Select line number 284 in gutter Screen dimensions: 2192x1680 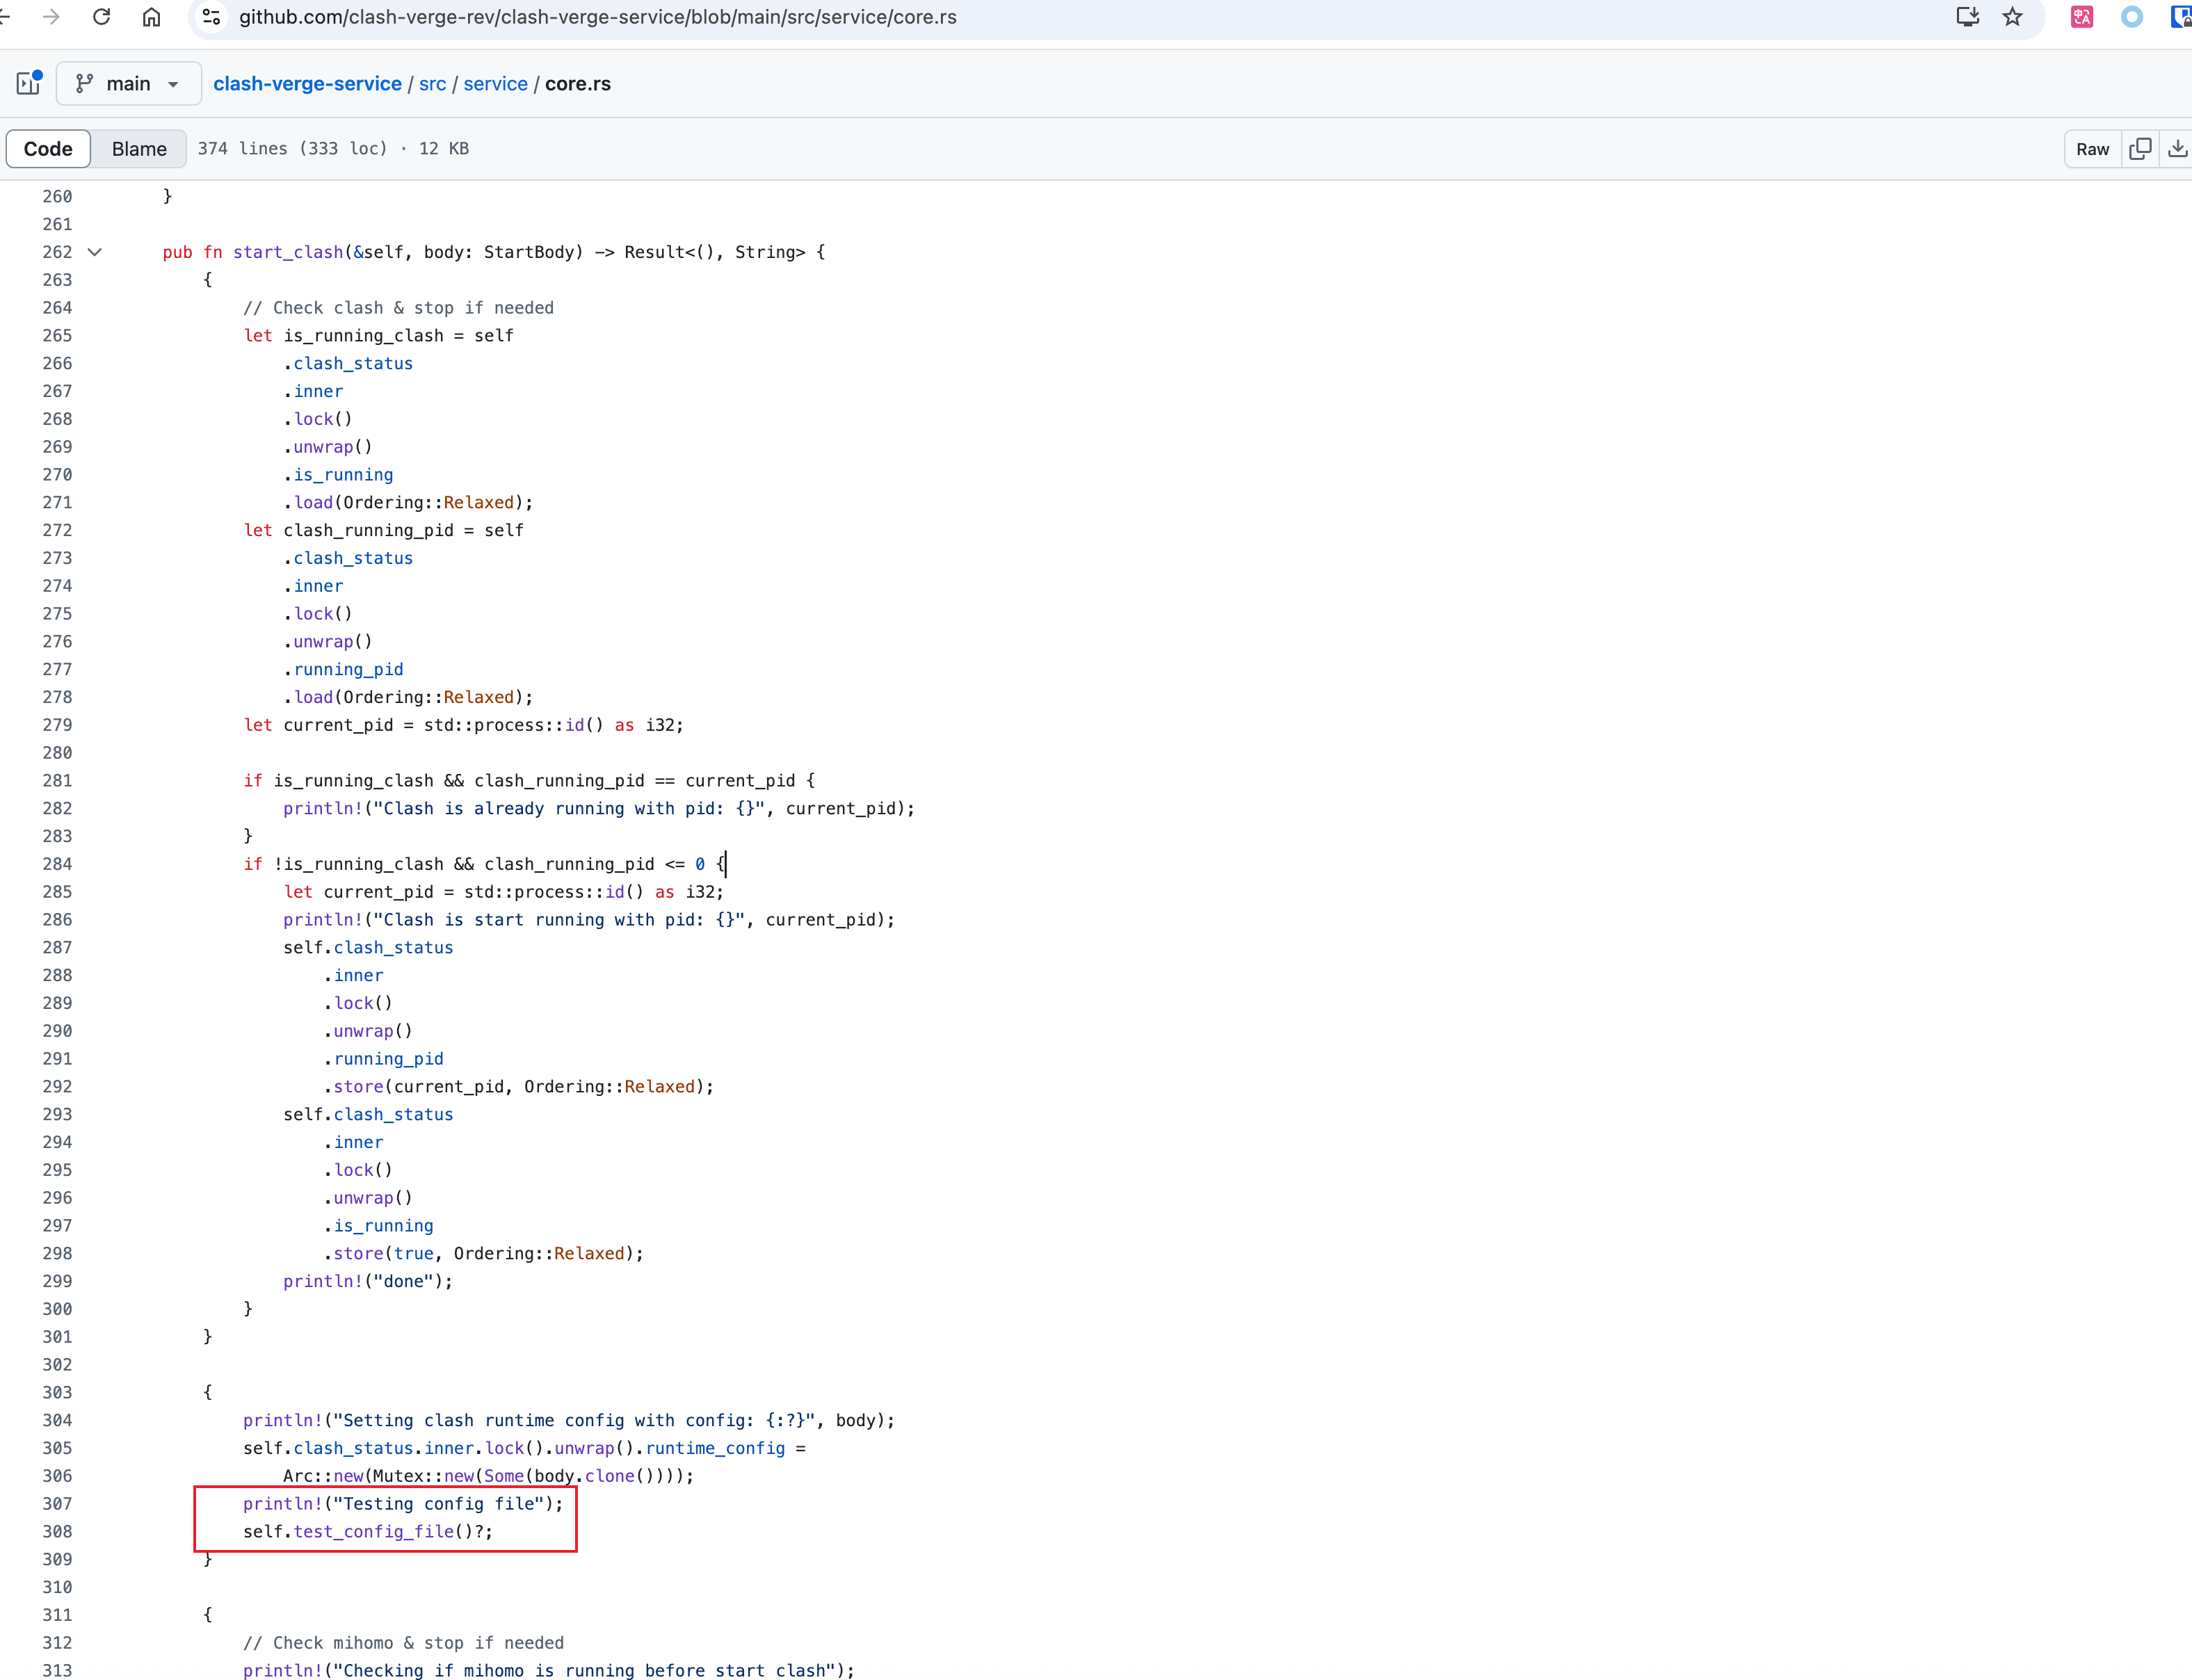tap(57, 864)
